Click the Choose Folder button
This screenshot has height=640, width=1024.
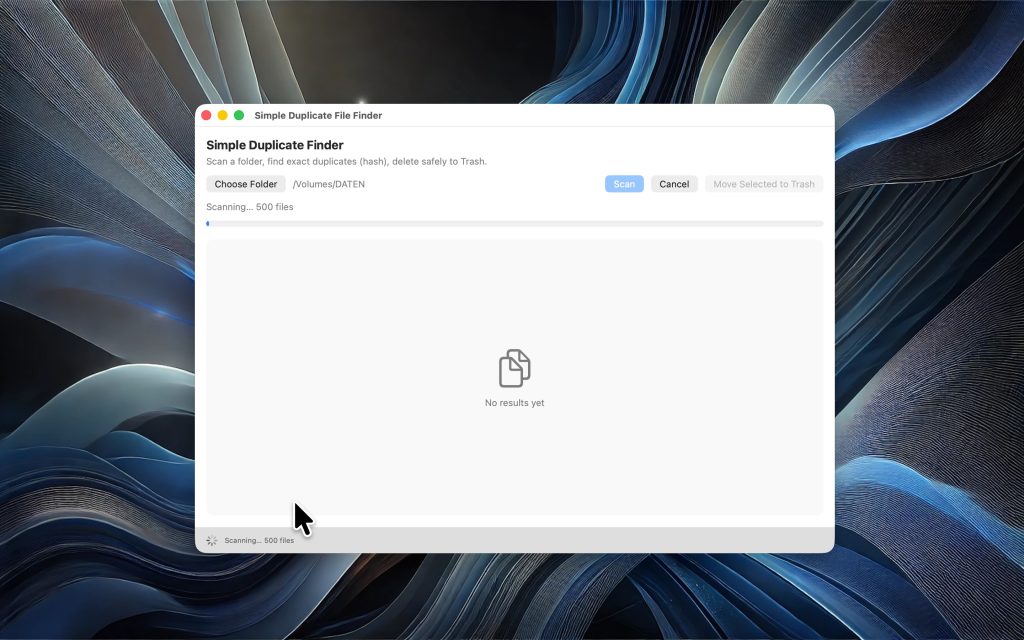point(246,184)
